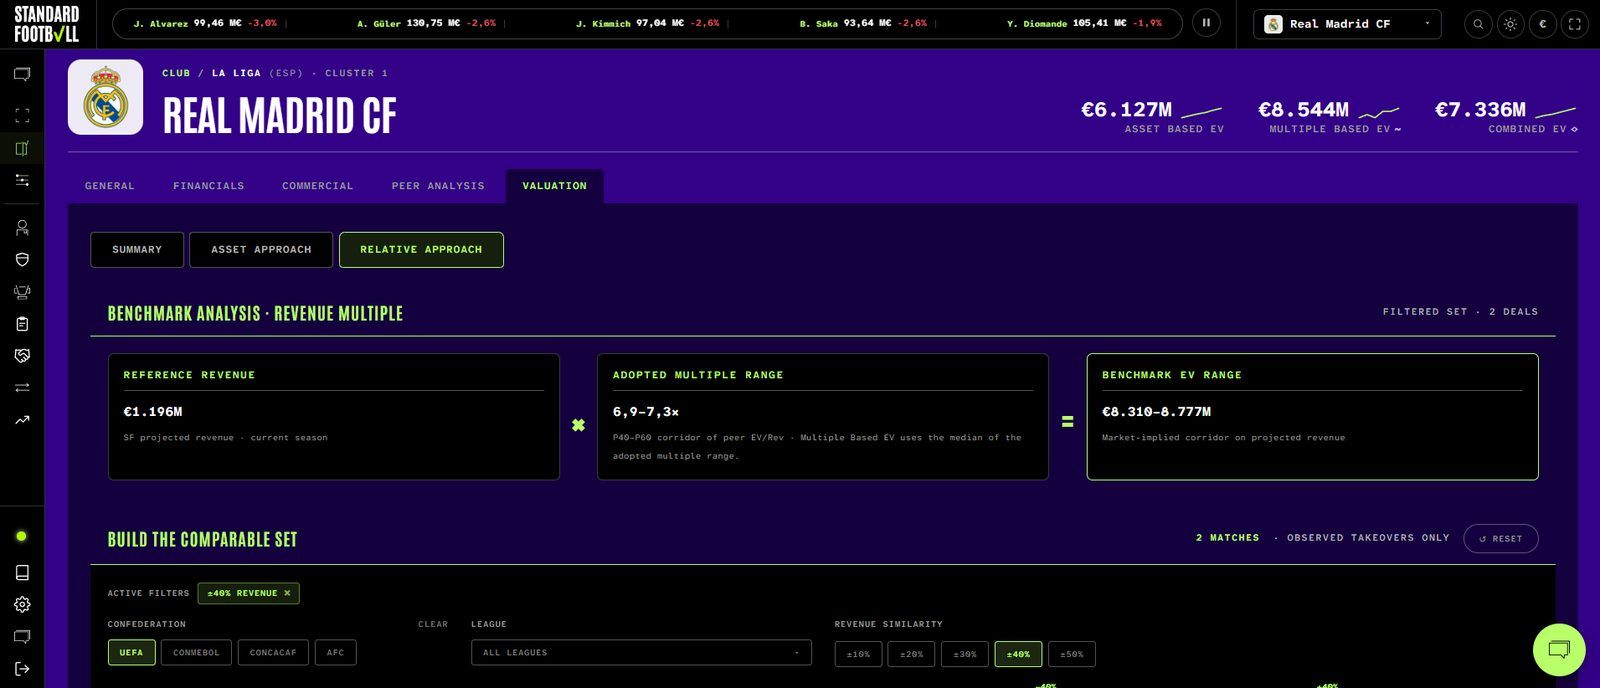
Task: Open the clipboard icon in the sidebar
Action: pos(22,324)
